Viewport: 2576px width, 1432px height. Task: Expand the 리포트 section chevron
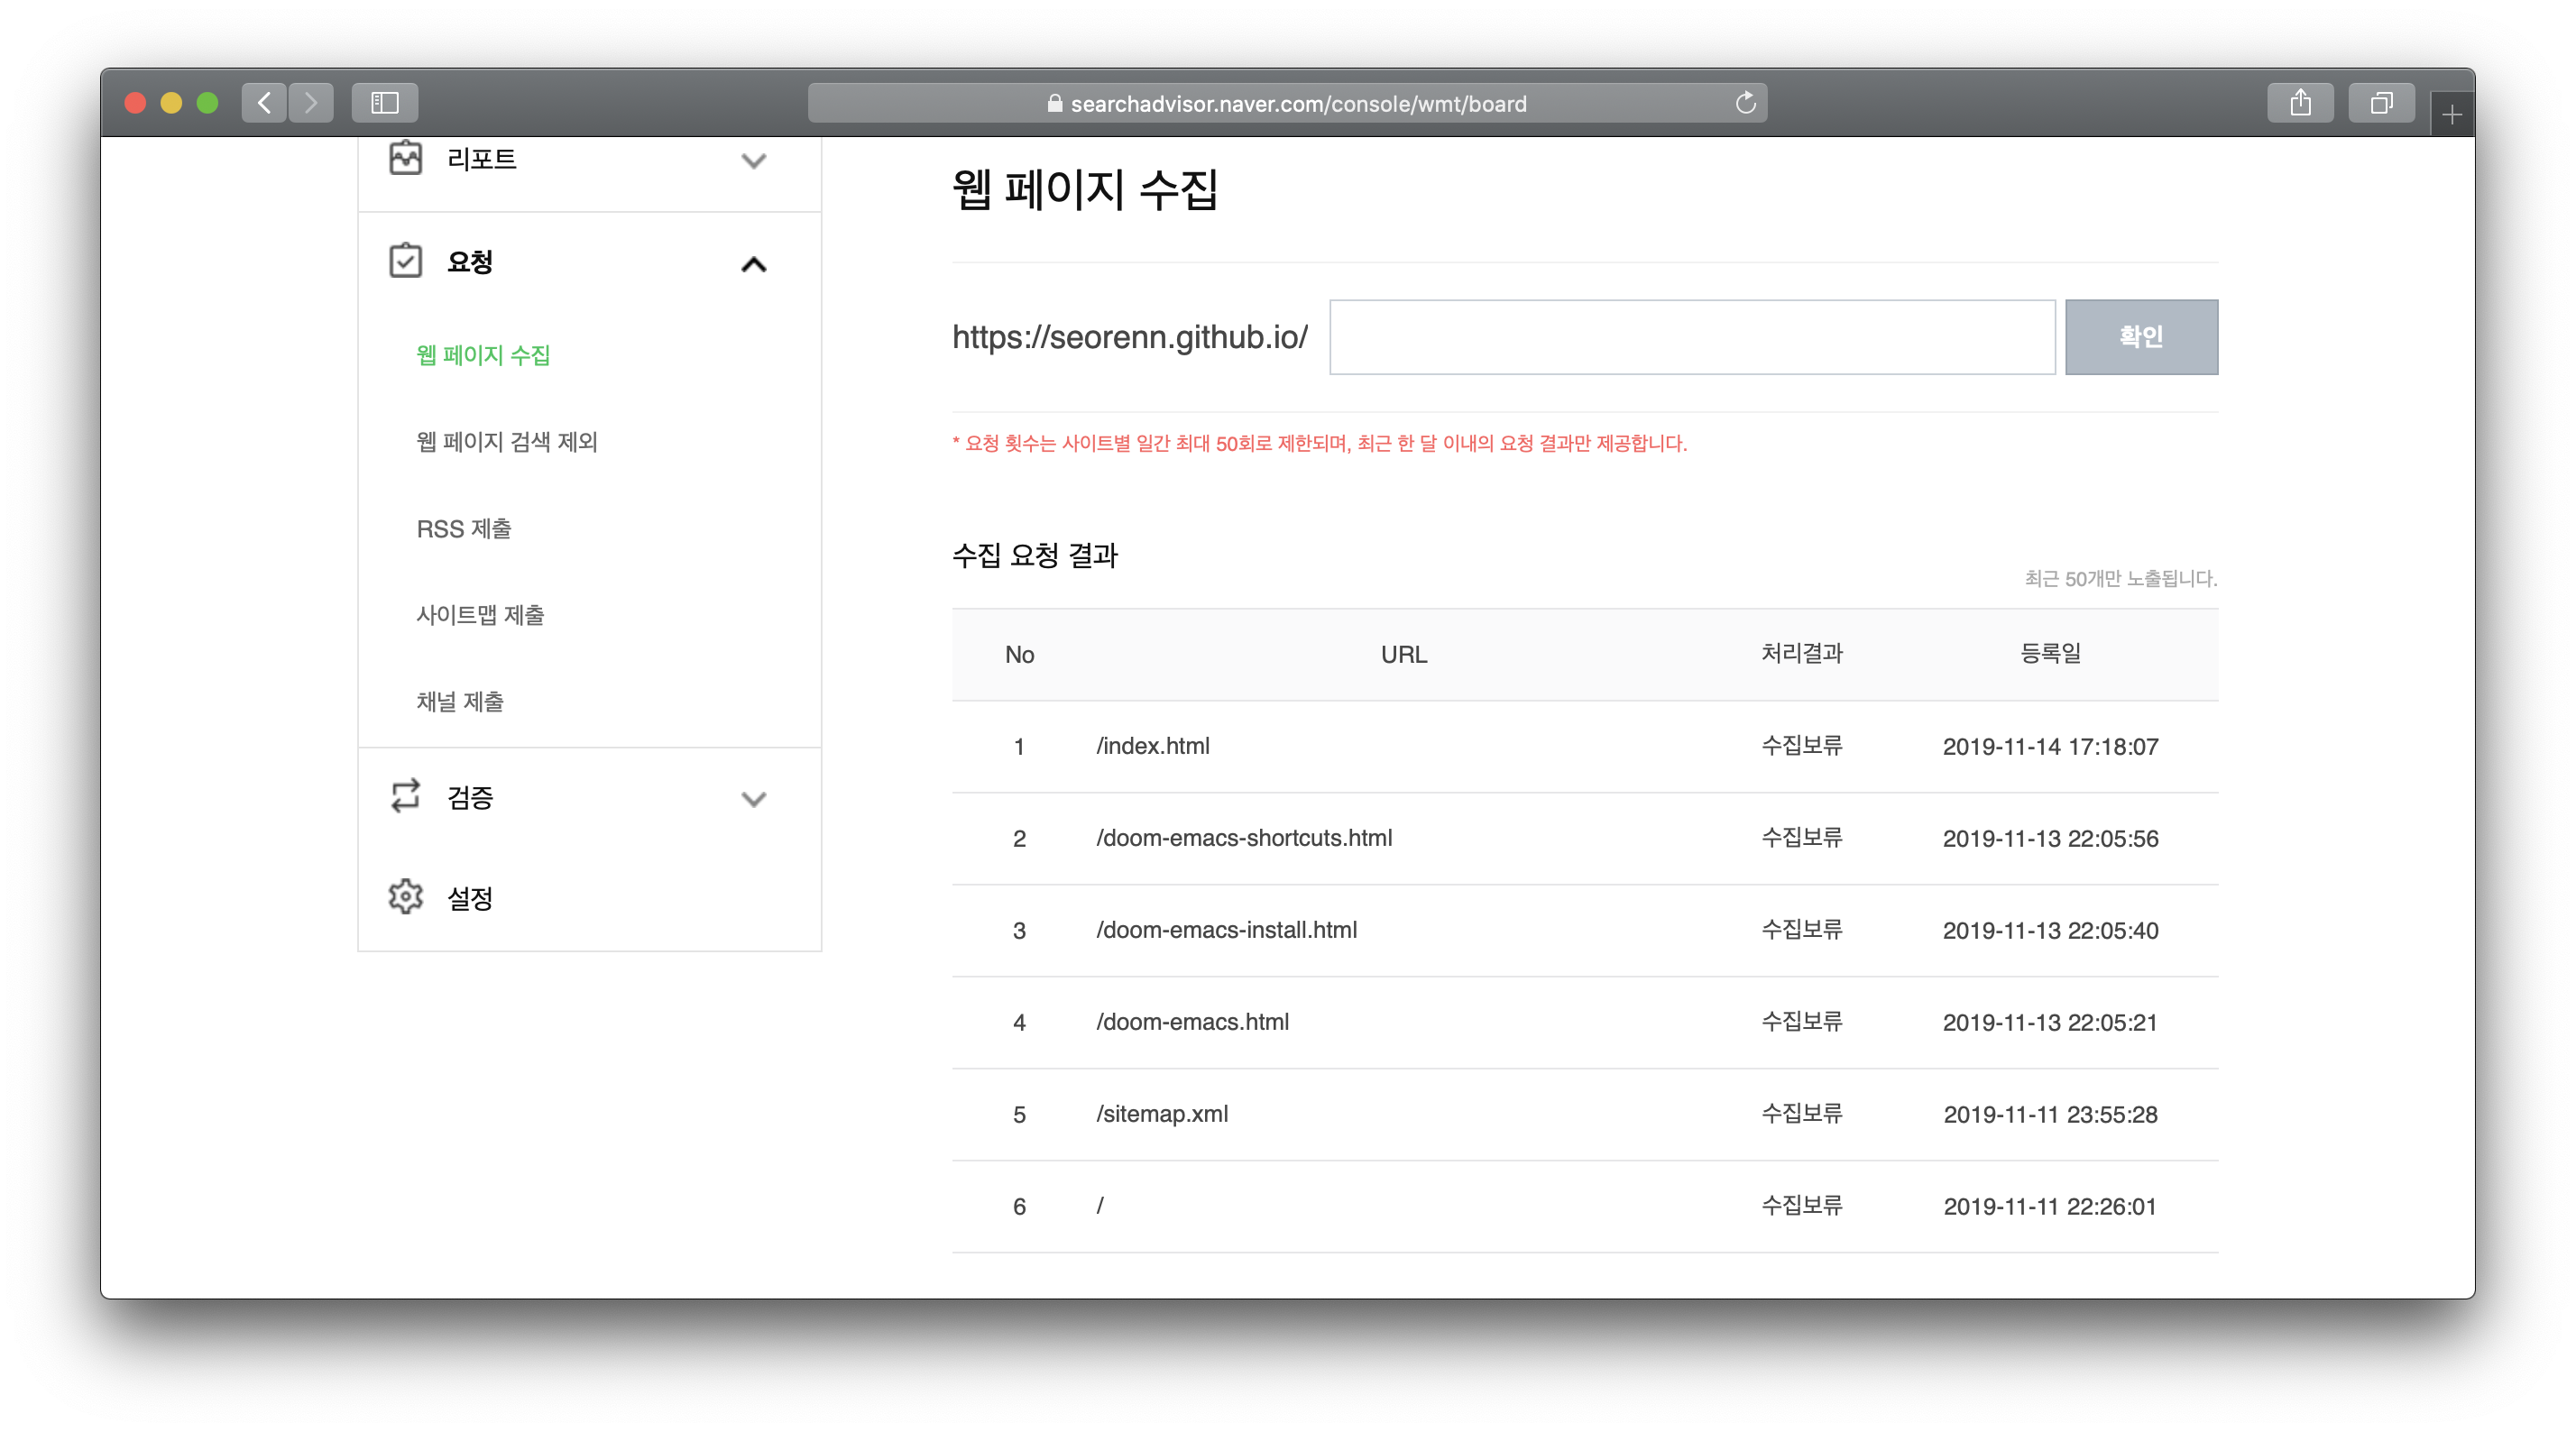coord(754,161)
